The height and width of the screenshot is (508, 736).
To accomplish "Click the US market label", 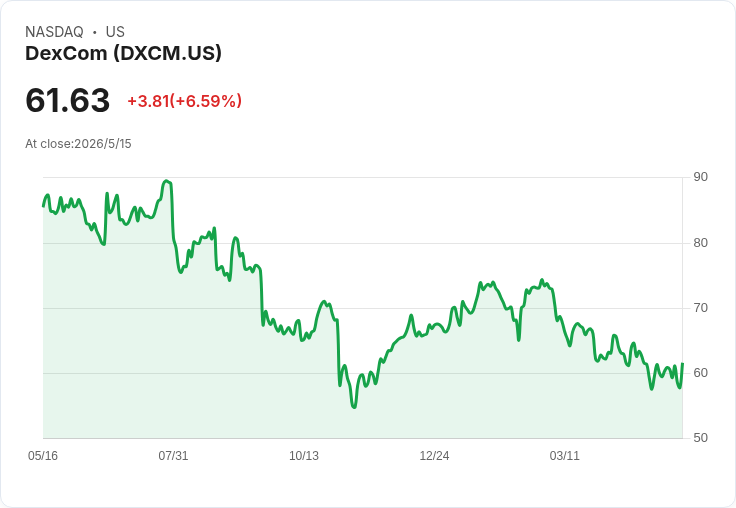I will (x=115, y=32).
